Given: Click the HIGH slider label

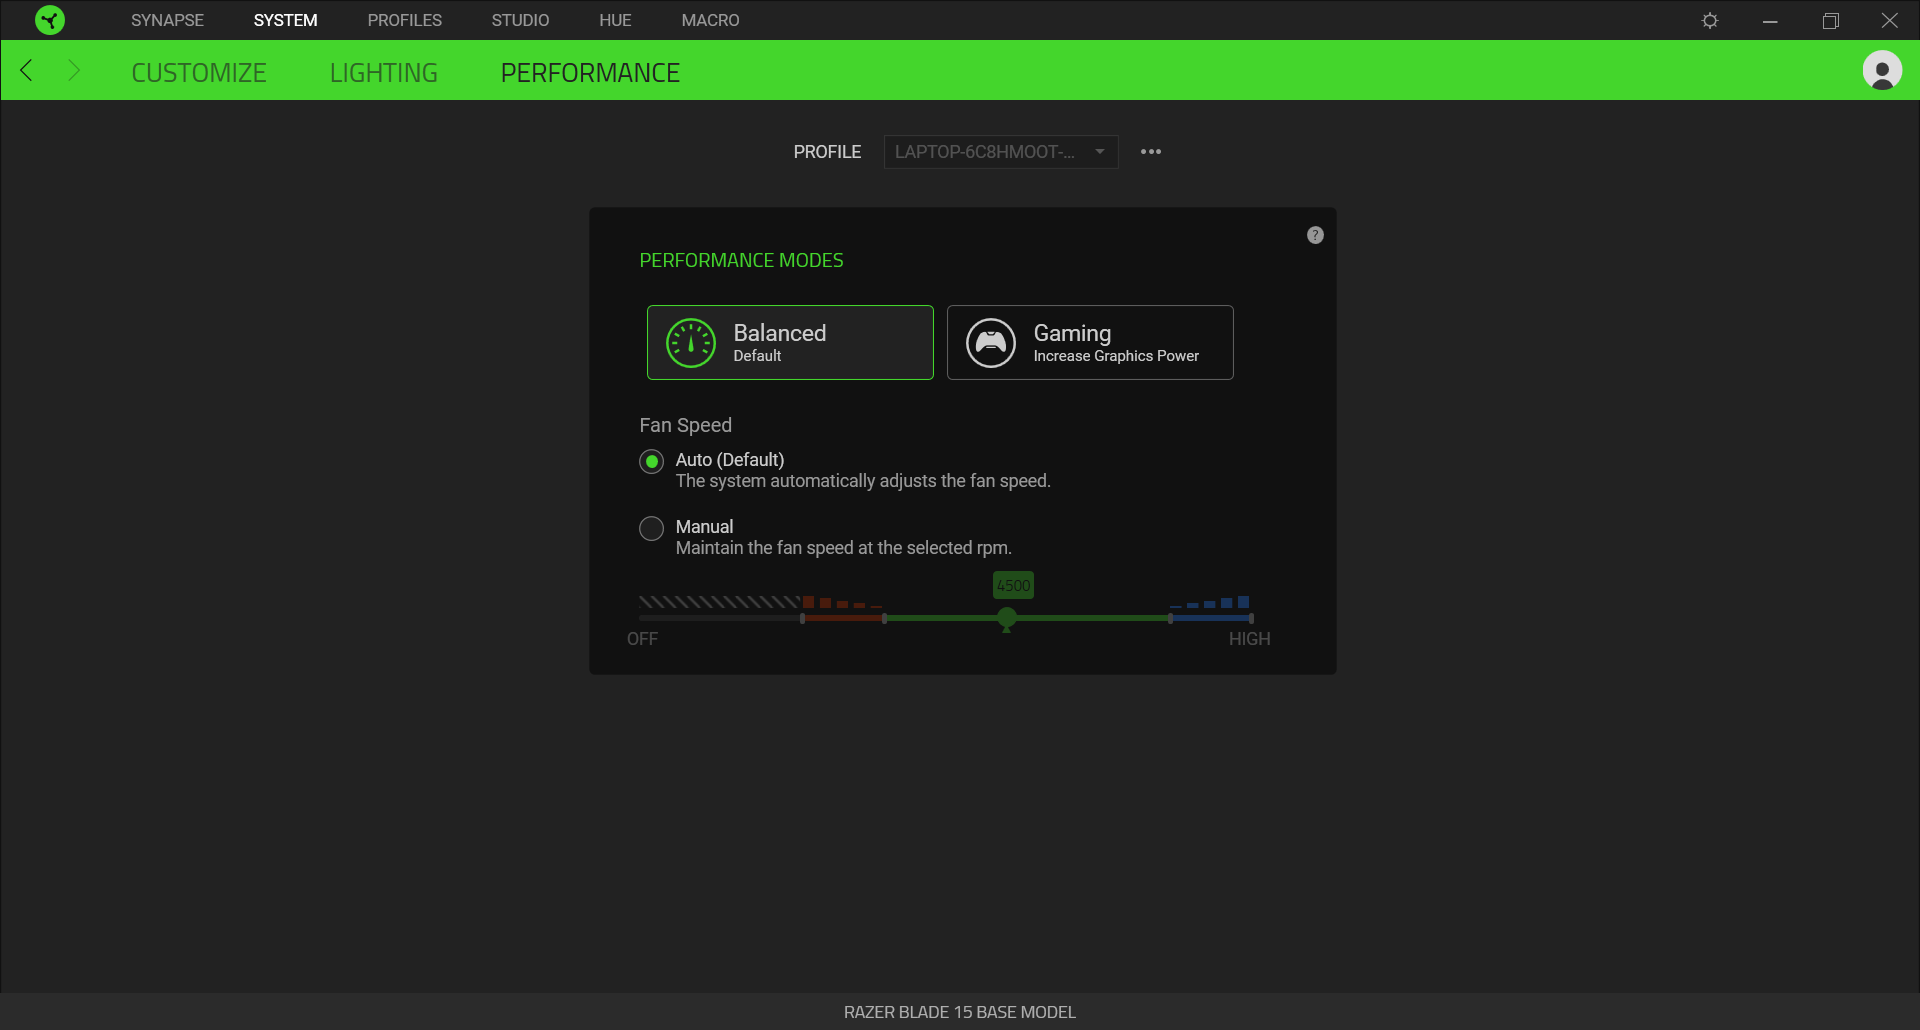Looking at the screenshot, I should point(1249,639).
